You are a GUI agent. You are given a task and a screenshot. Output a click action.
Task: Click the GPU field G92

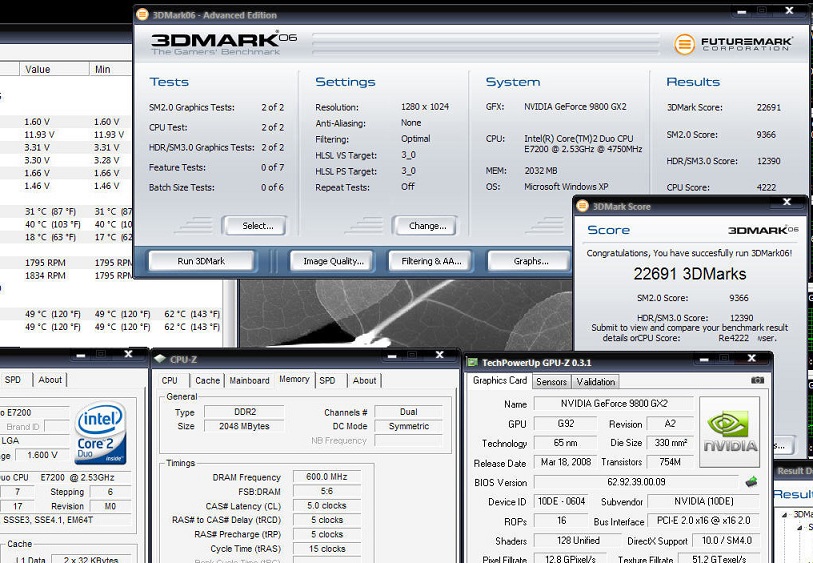pyautogui.click(x=566, y=424)
